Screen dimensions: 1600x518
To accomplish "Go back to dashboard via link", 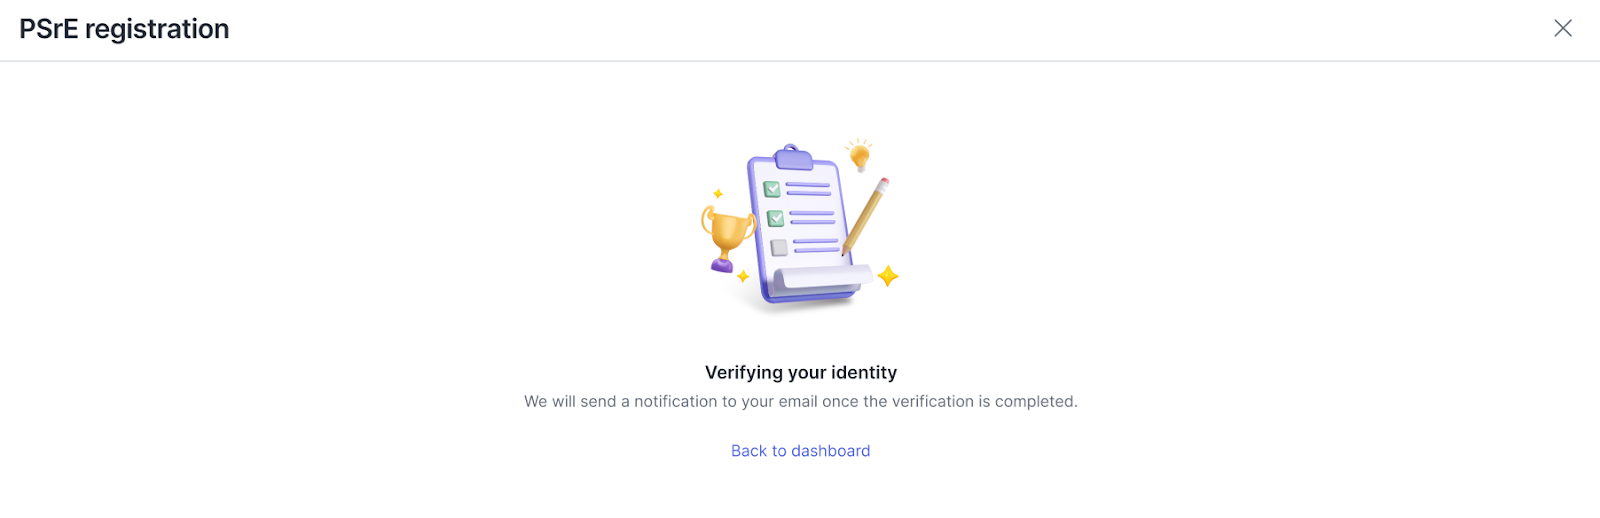I will point(800,451).
